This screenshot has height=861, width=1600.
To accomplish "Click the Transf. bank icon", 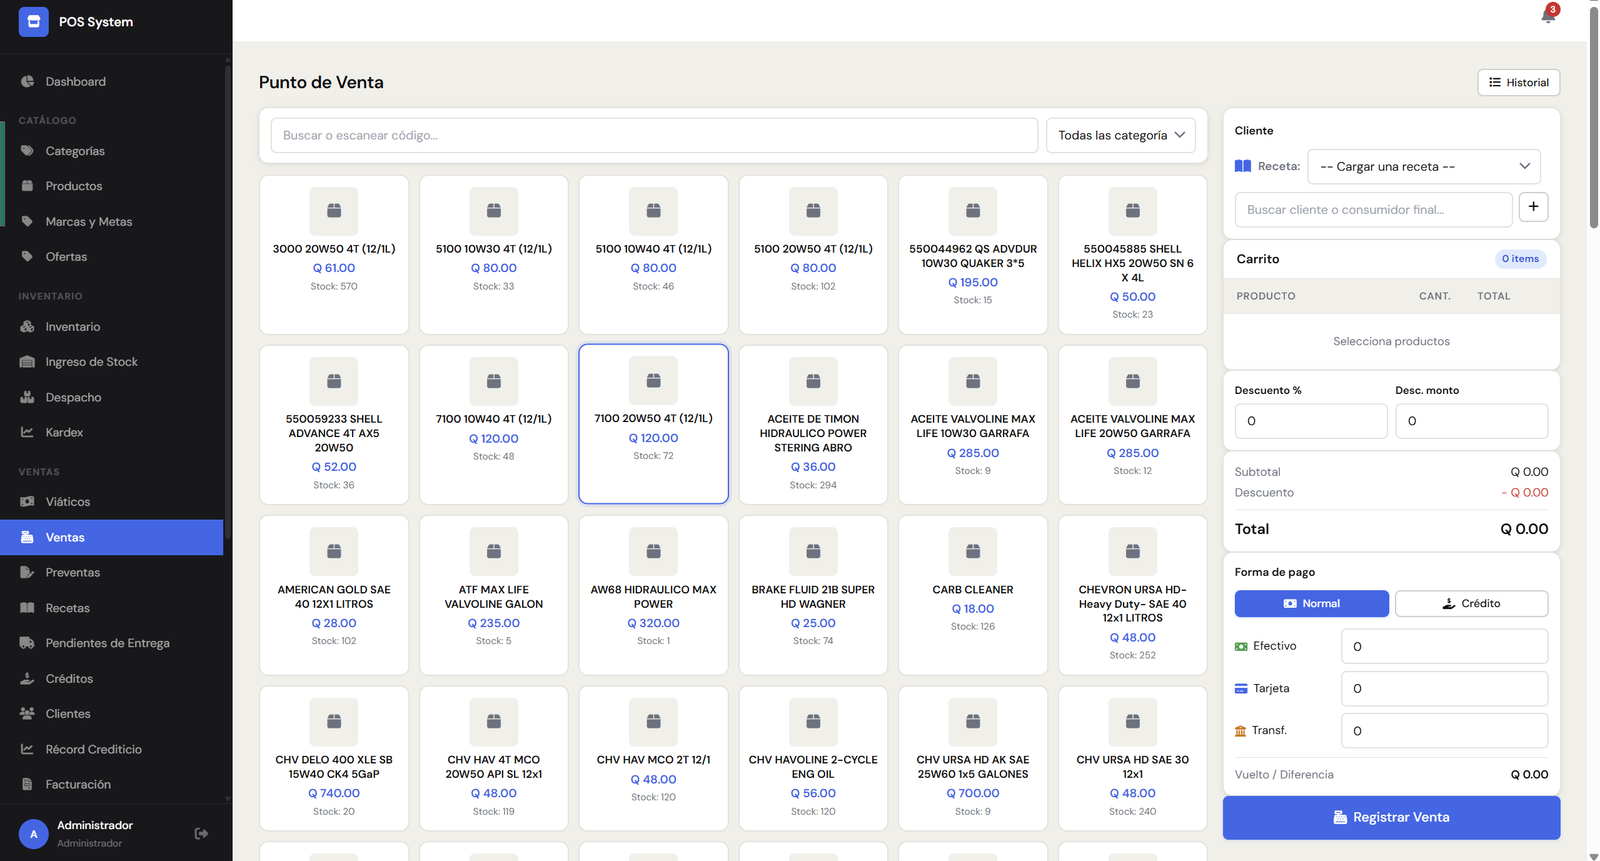I will pyautogui.click(x=1241, y=731).
